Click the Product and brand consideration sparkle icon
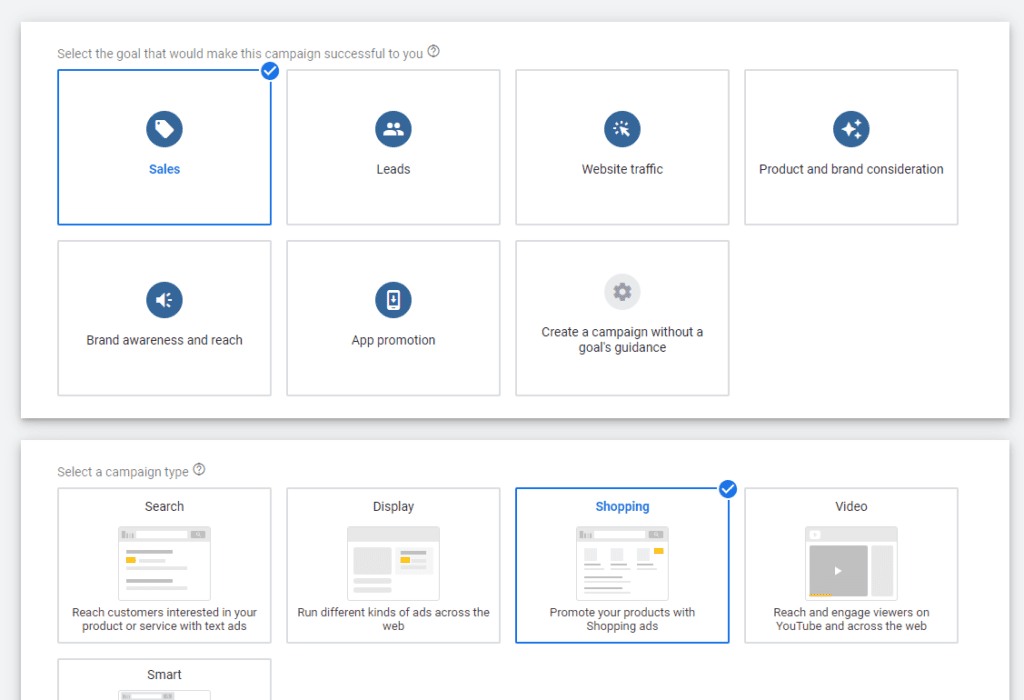Image resolution: width=1024 pixels, height=700 pixels. (x=851, y=129)
